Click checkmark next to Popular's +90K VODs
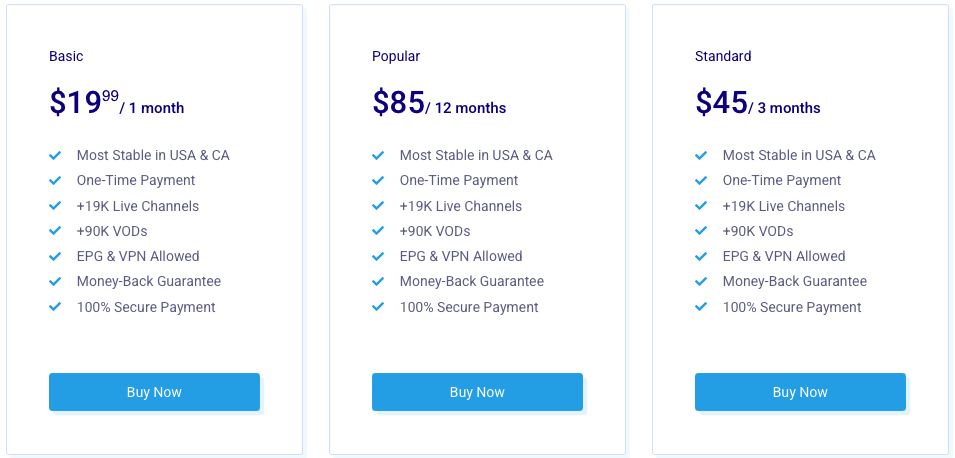 pos(378,231)
